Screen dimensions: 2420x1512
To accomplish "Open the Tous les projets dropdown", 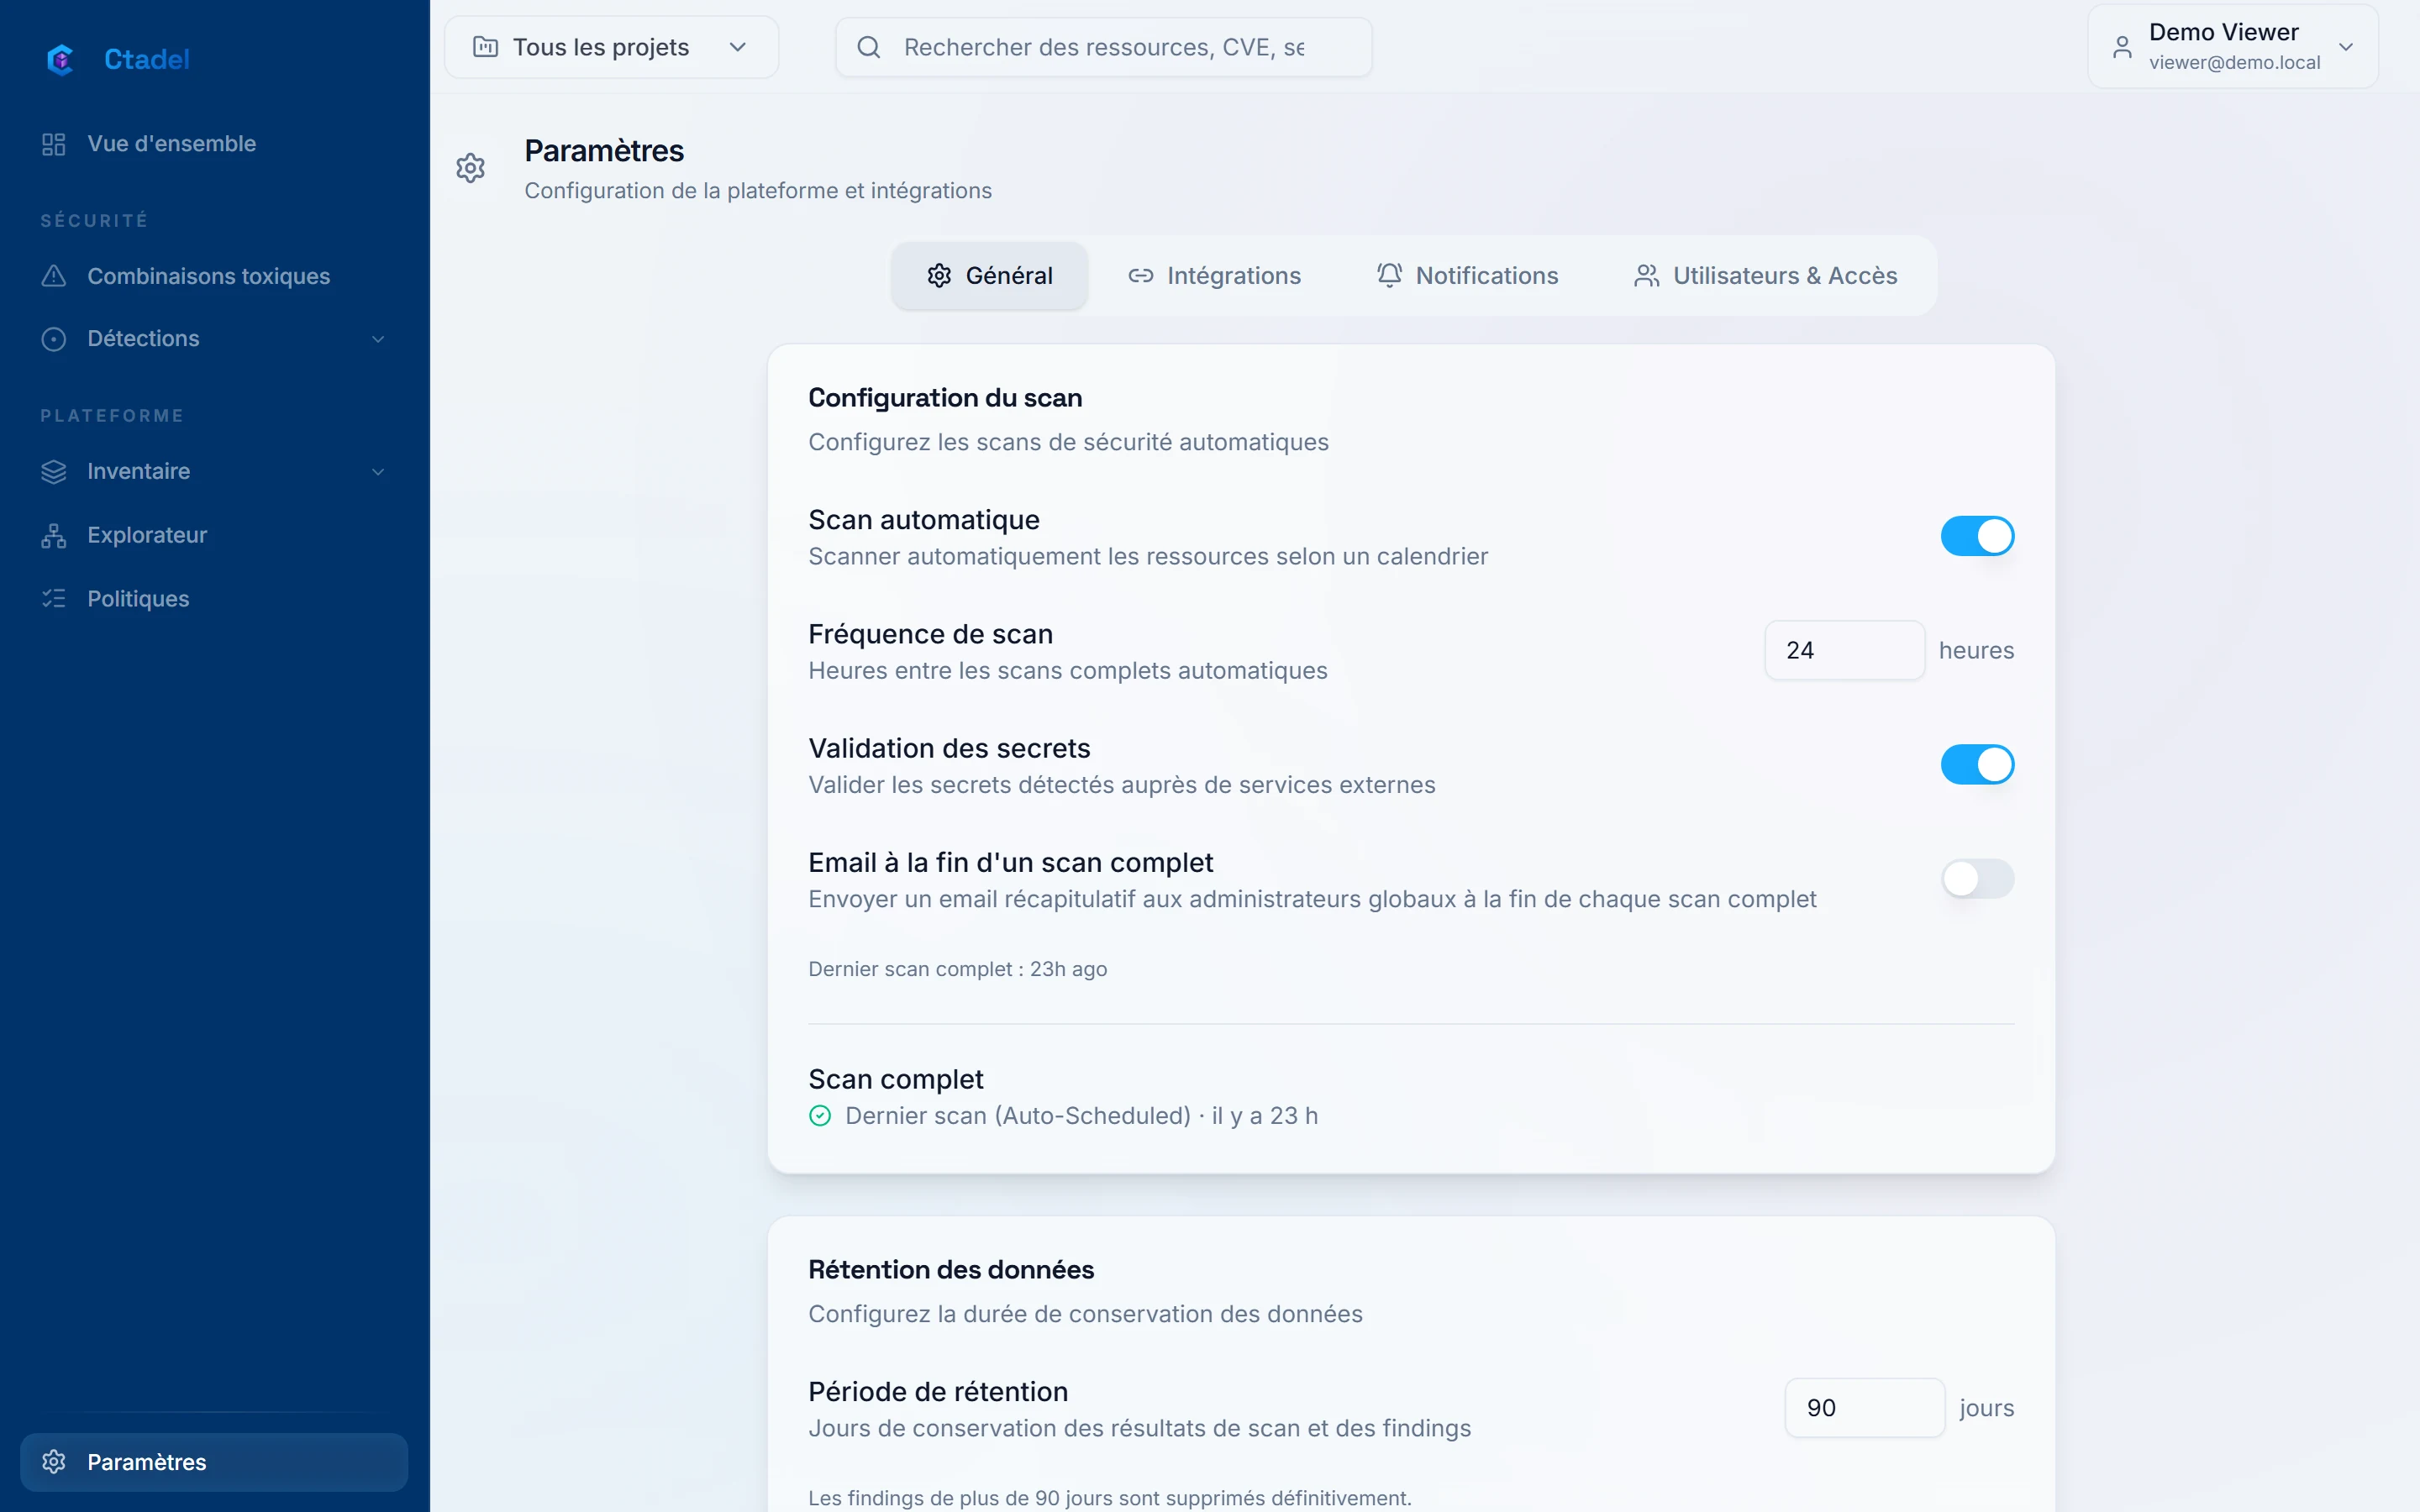I will [x=611, y=47].
